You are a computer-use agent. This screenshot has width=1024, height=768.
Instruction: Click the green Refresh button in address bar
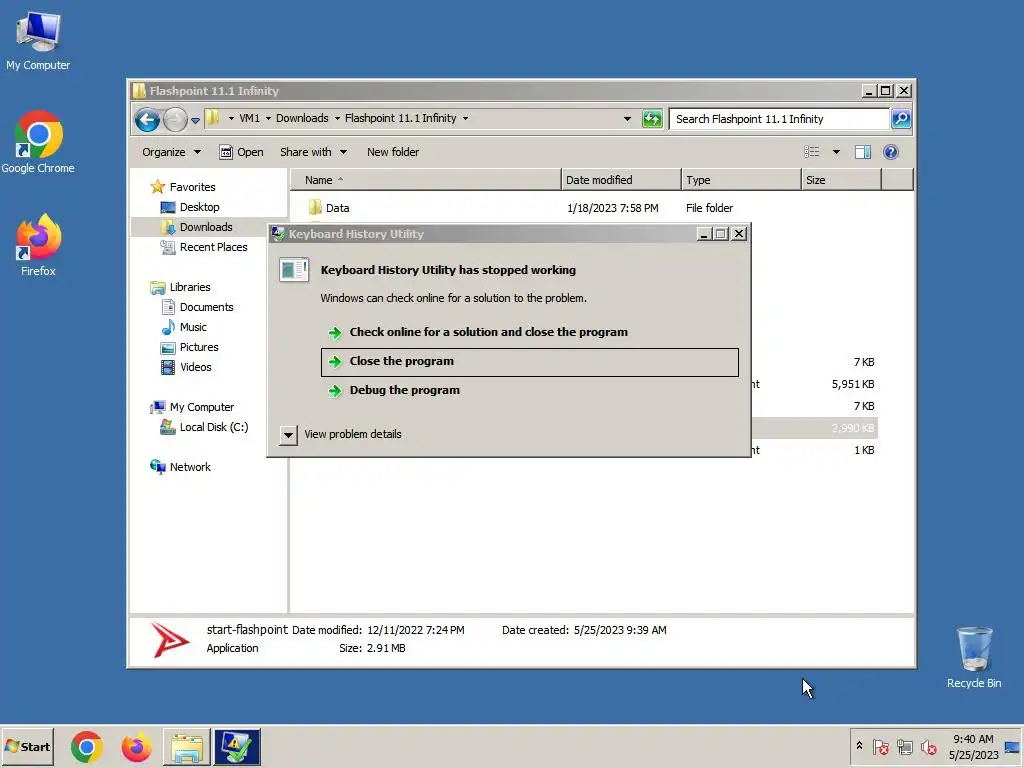(x=652, y=119)
